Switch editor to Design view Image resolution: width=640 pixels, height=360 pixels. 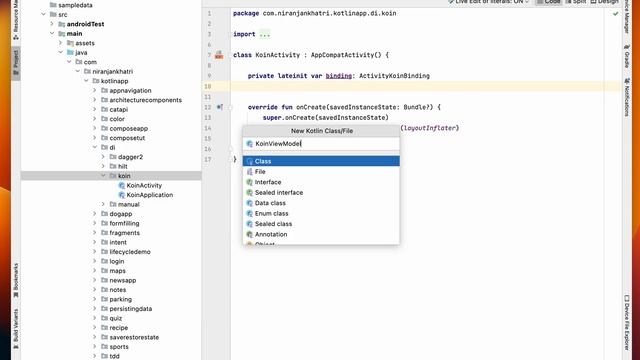pos(604,2)
